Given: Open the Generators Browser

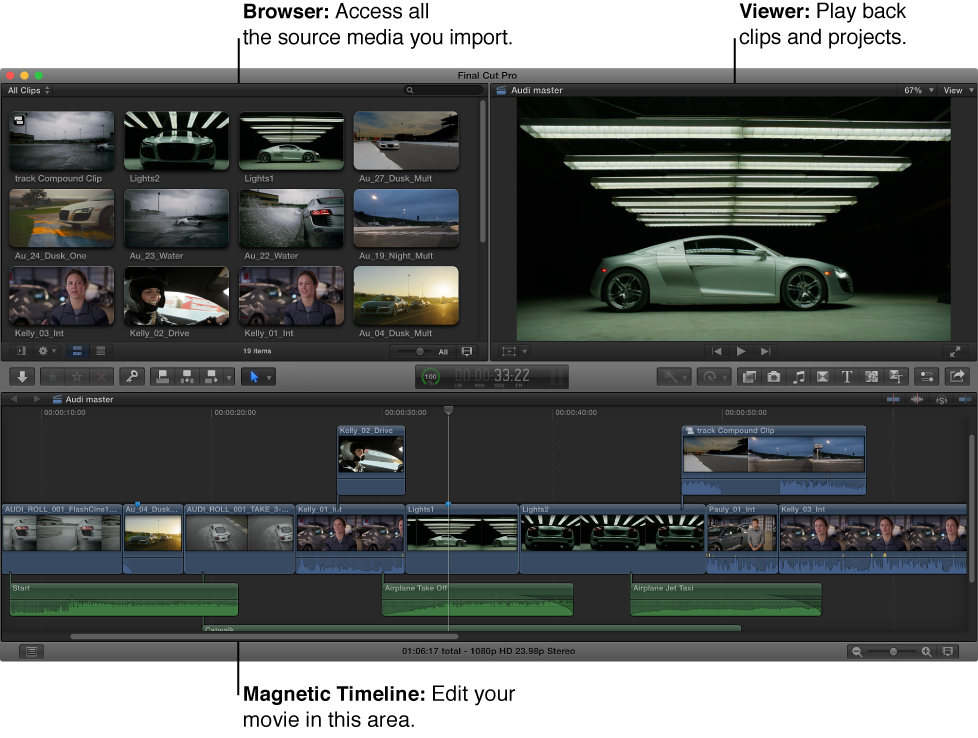Looking at the screenshot, I should click(871, 377).
